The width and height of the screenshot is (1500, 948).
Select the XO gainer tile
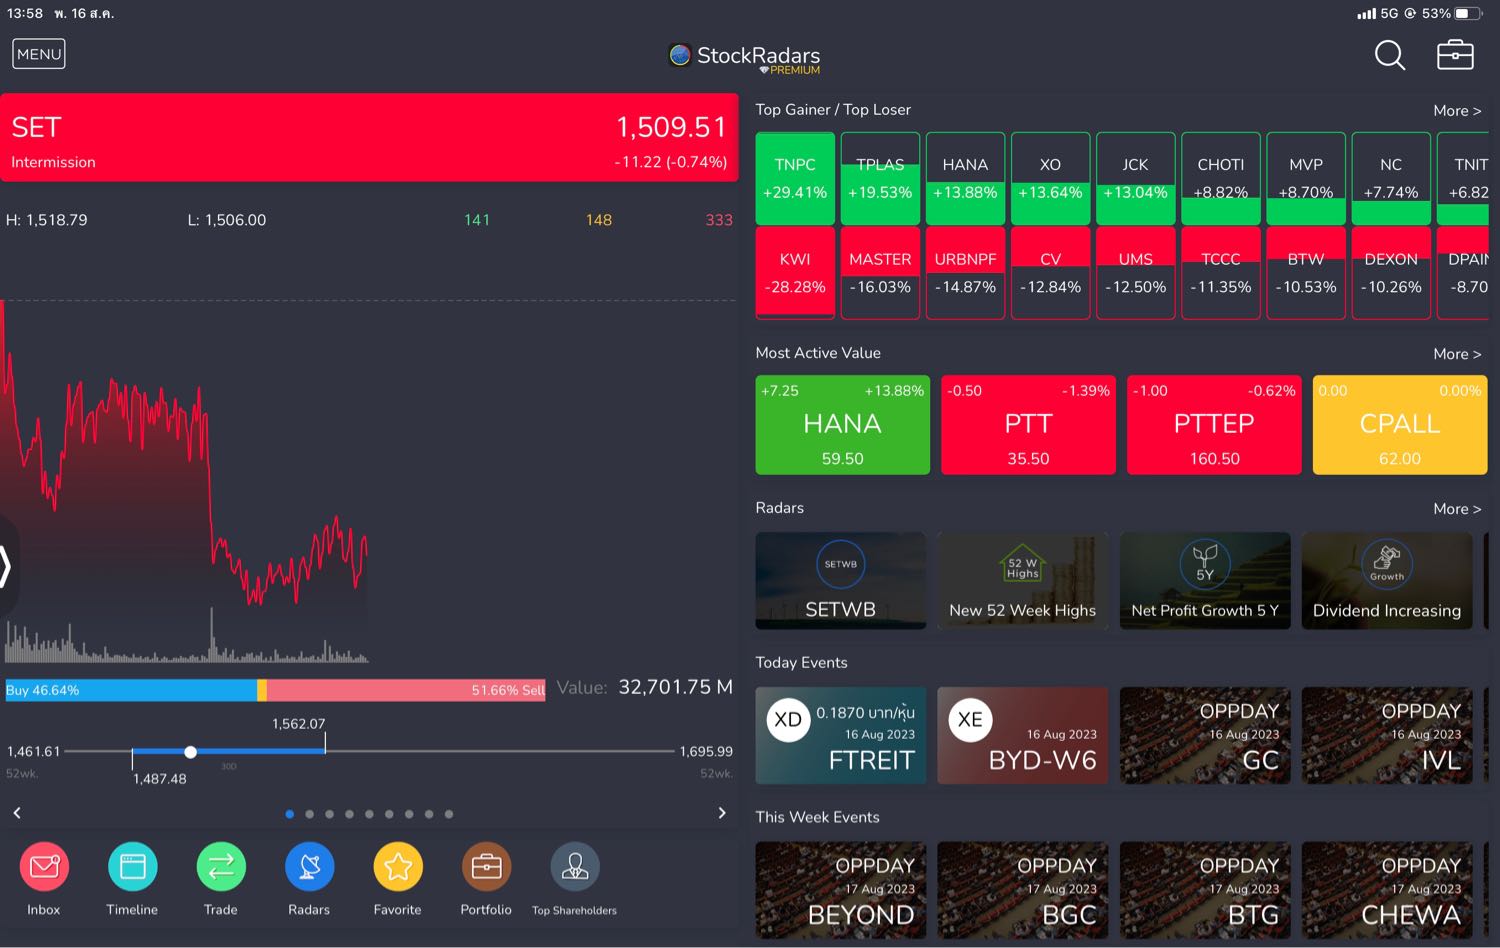click(x=1050, y=178)
